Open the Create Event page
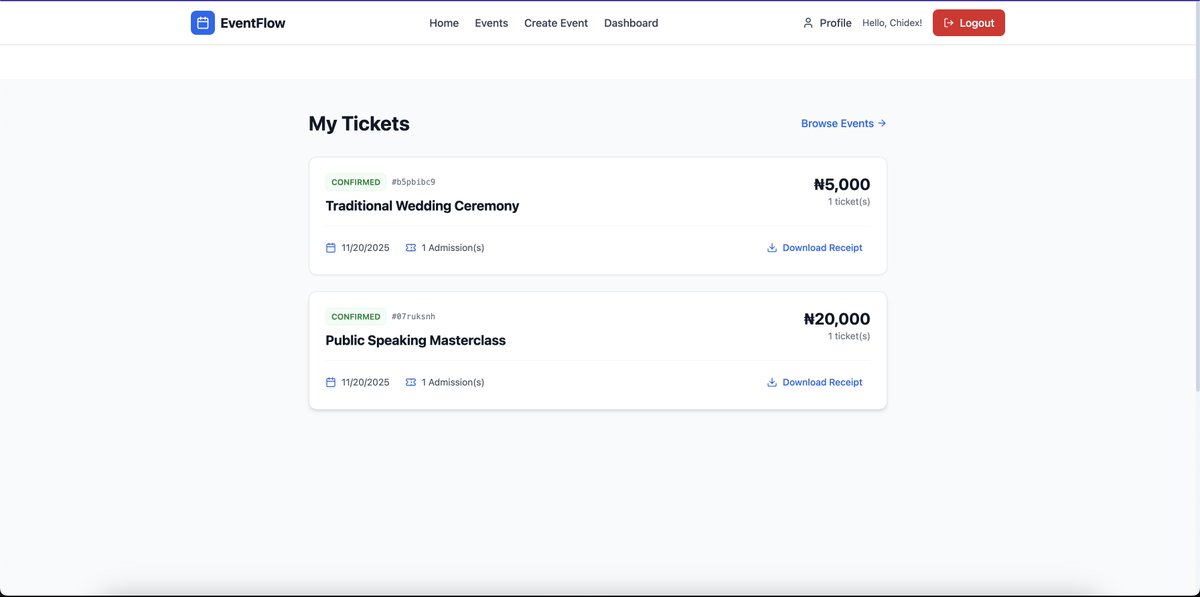Viewport: 1200px width, 597px height. 556,23
